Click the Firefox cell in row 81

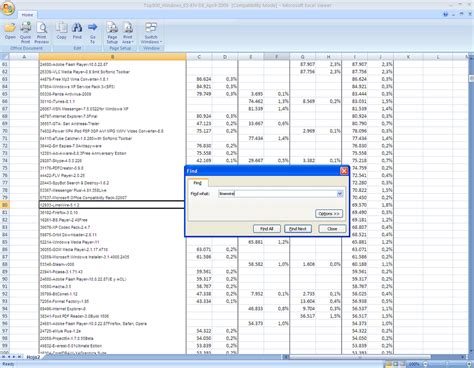point(112,212)
